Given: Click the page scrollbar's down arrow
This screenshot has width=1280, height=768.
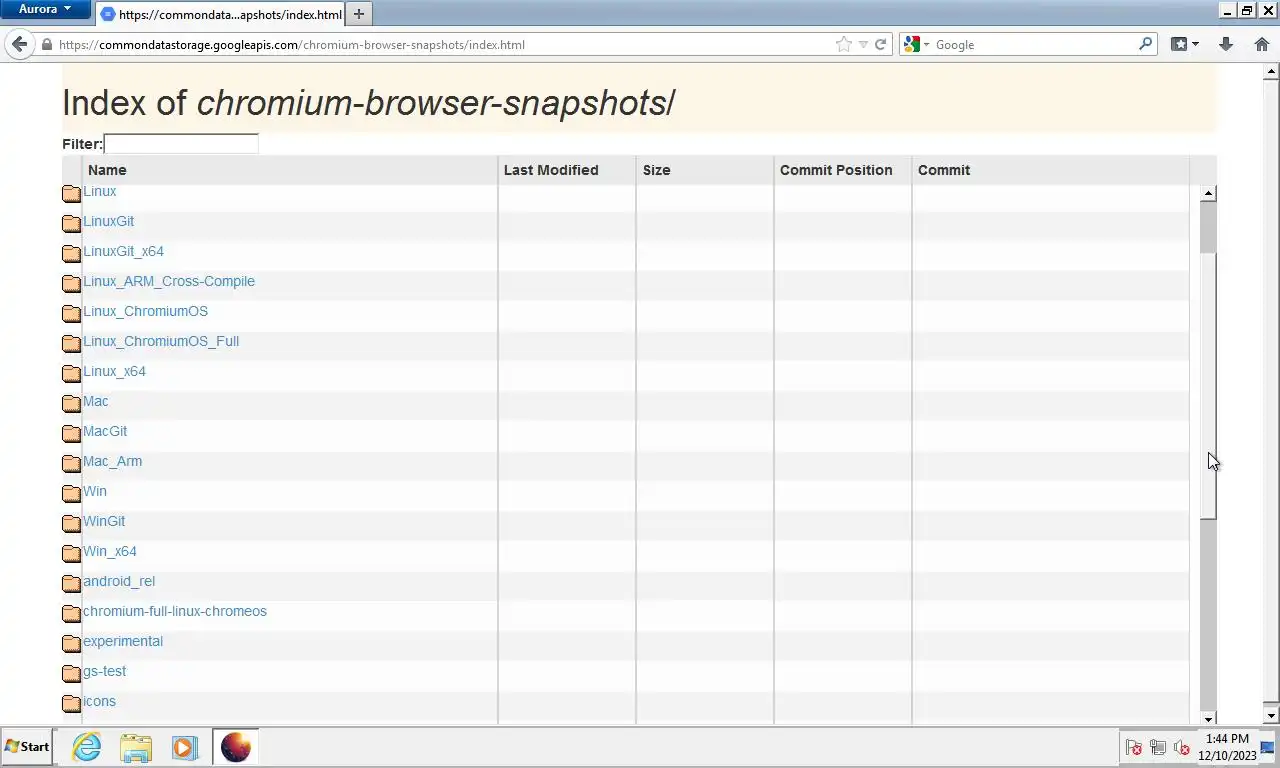Looking at the screenshot, I should [x=1272, y=716].
